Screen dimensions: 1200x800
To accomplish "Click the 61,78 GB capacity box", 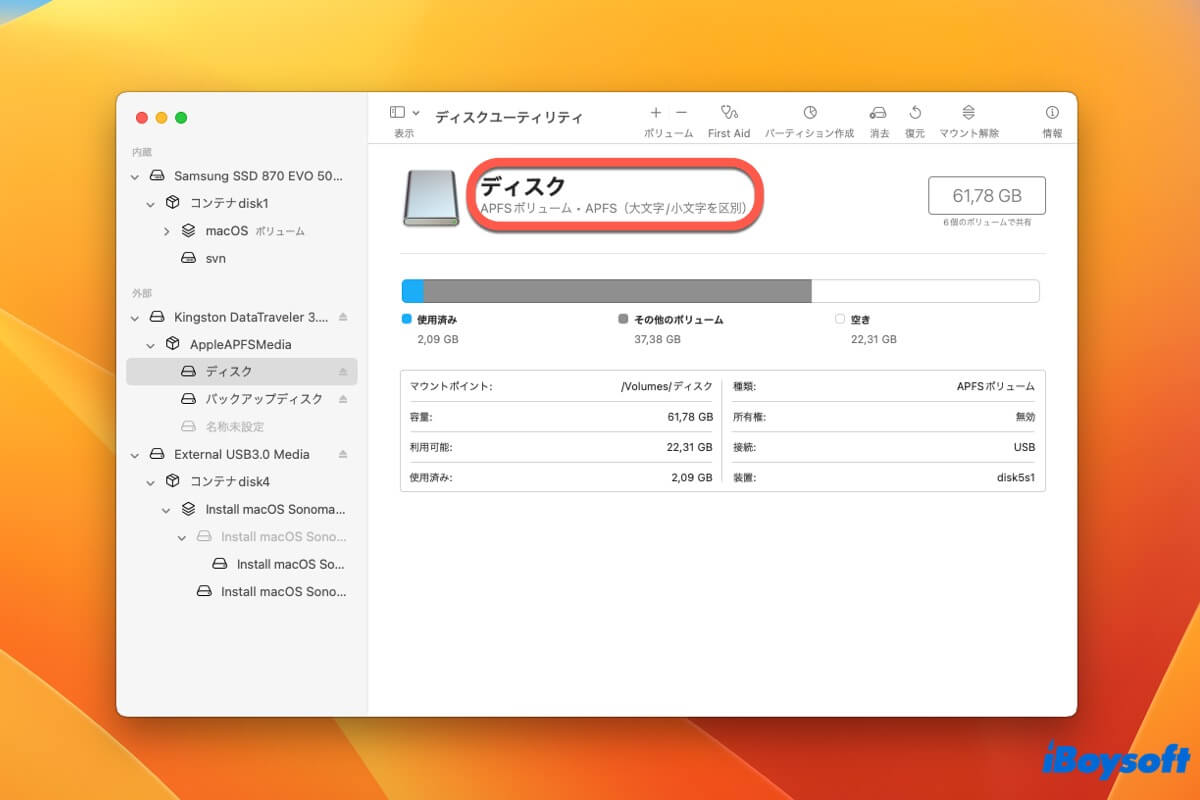I will [x=987, y=195].
